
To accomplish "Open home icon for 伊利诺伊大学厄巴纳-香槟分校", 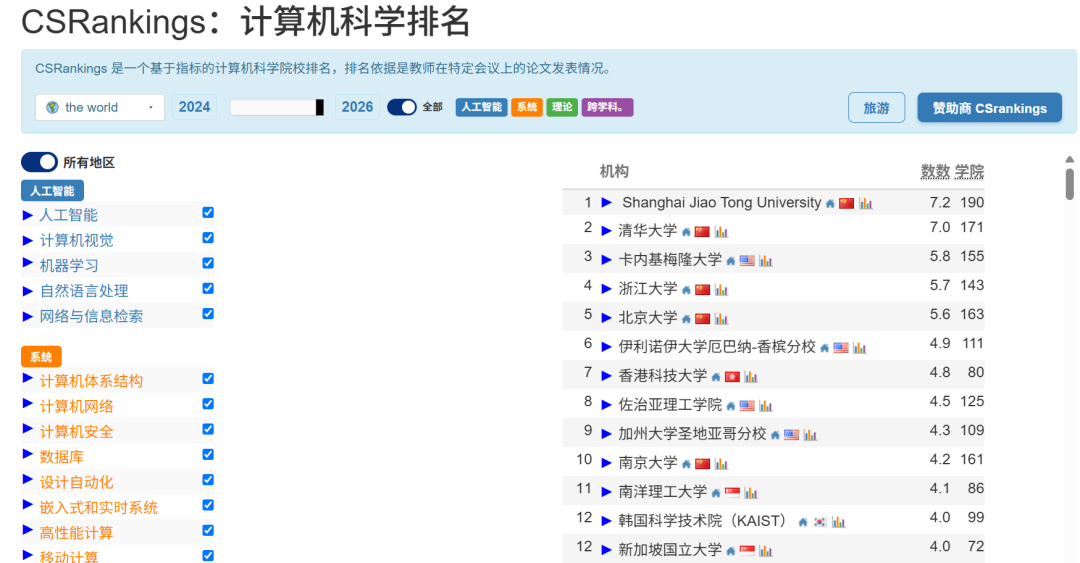I will click(824, 348).
